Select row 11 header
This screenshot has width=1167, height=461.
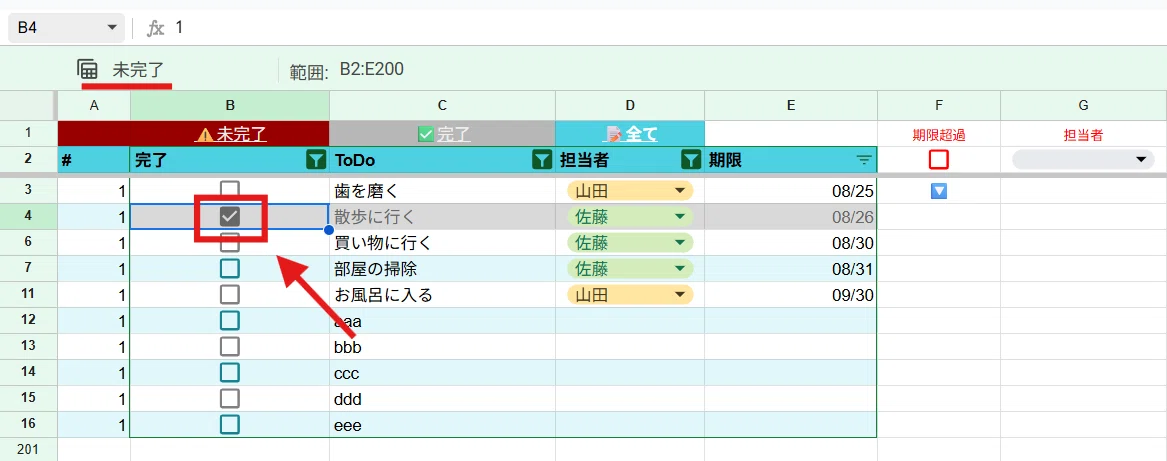coord(28,295)
